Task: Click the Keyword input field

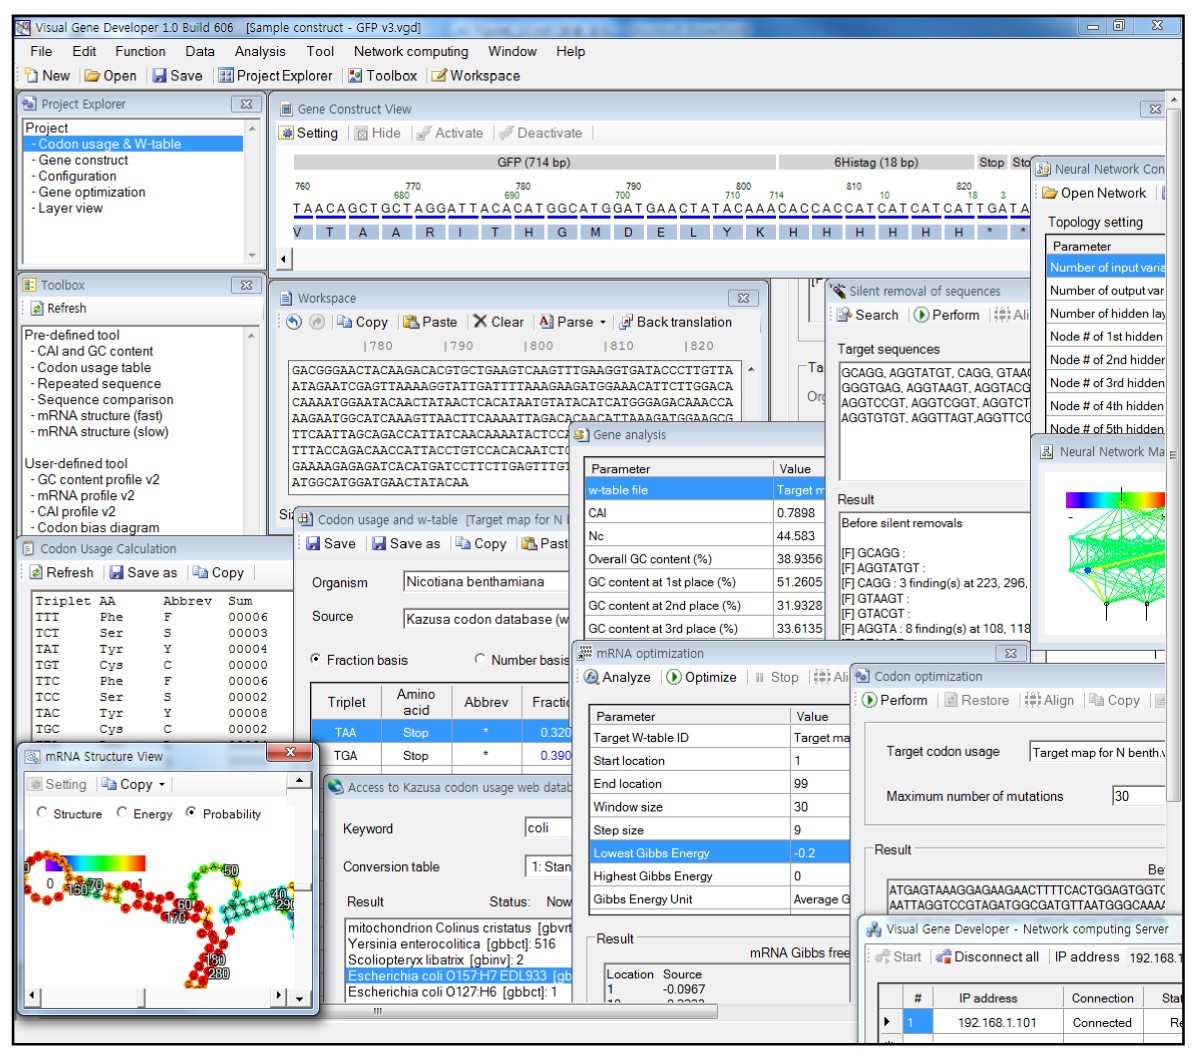Action: pyautogui.click(x=548, y=828)
